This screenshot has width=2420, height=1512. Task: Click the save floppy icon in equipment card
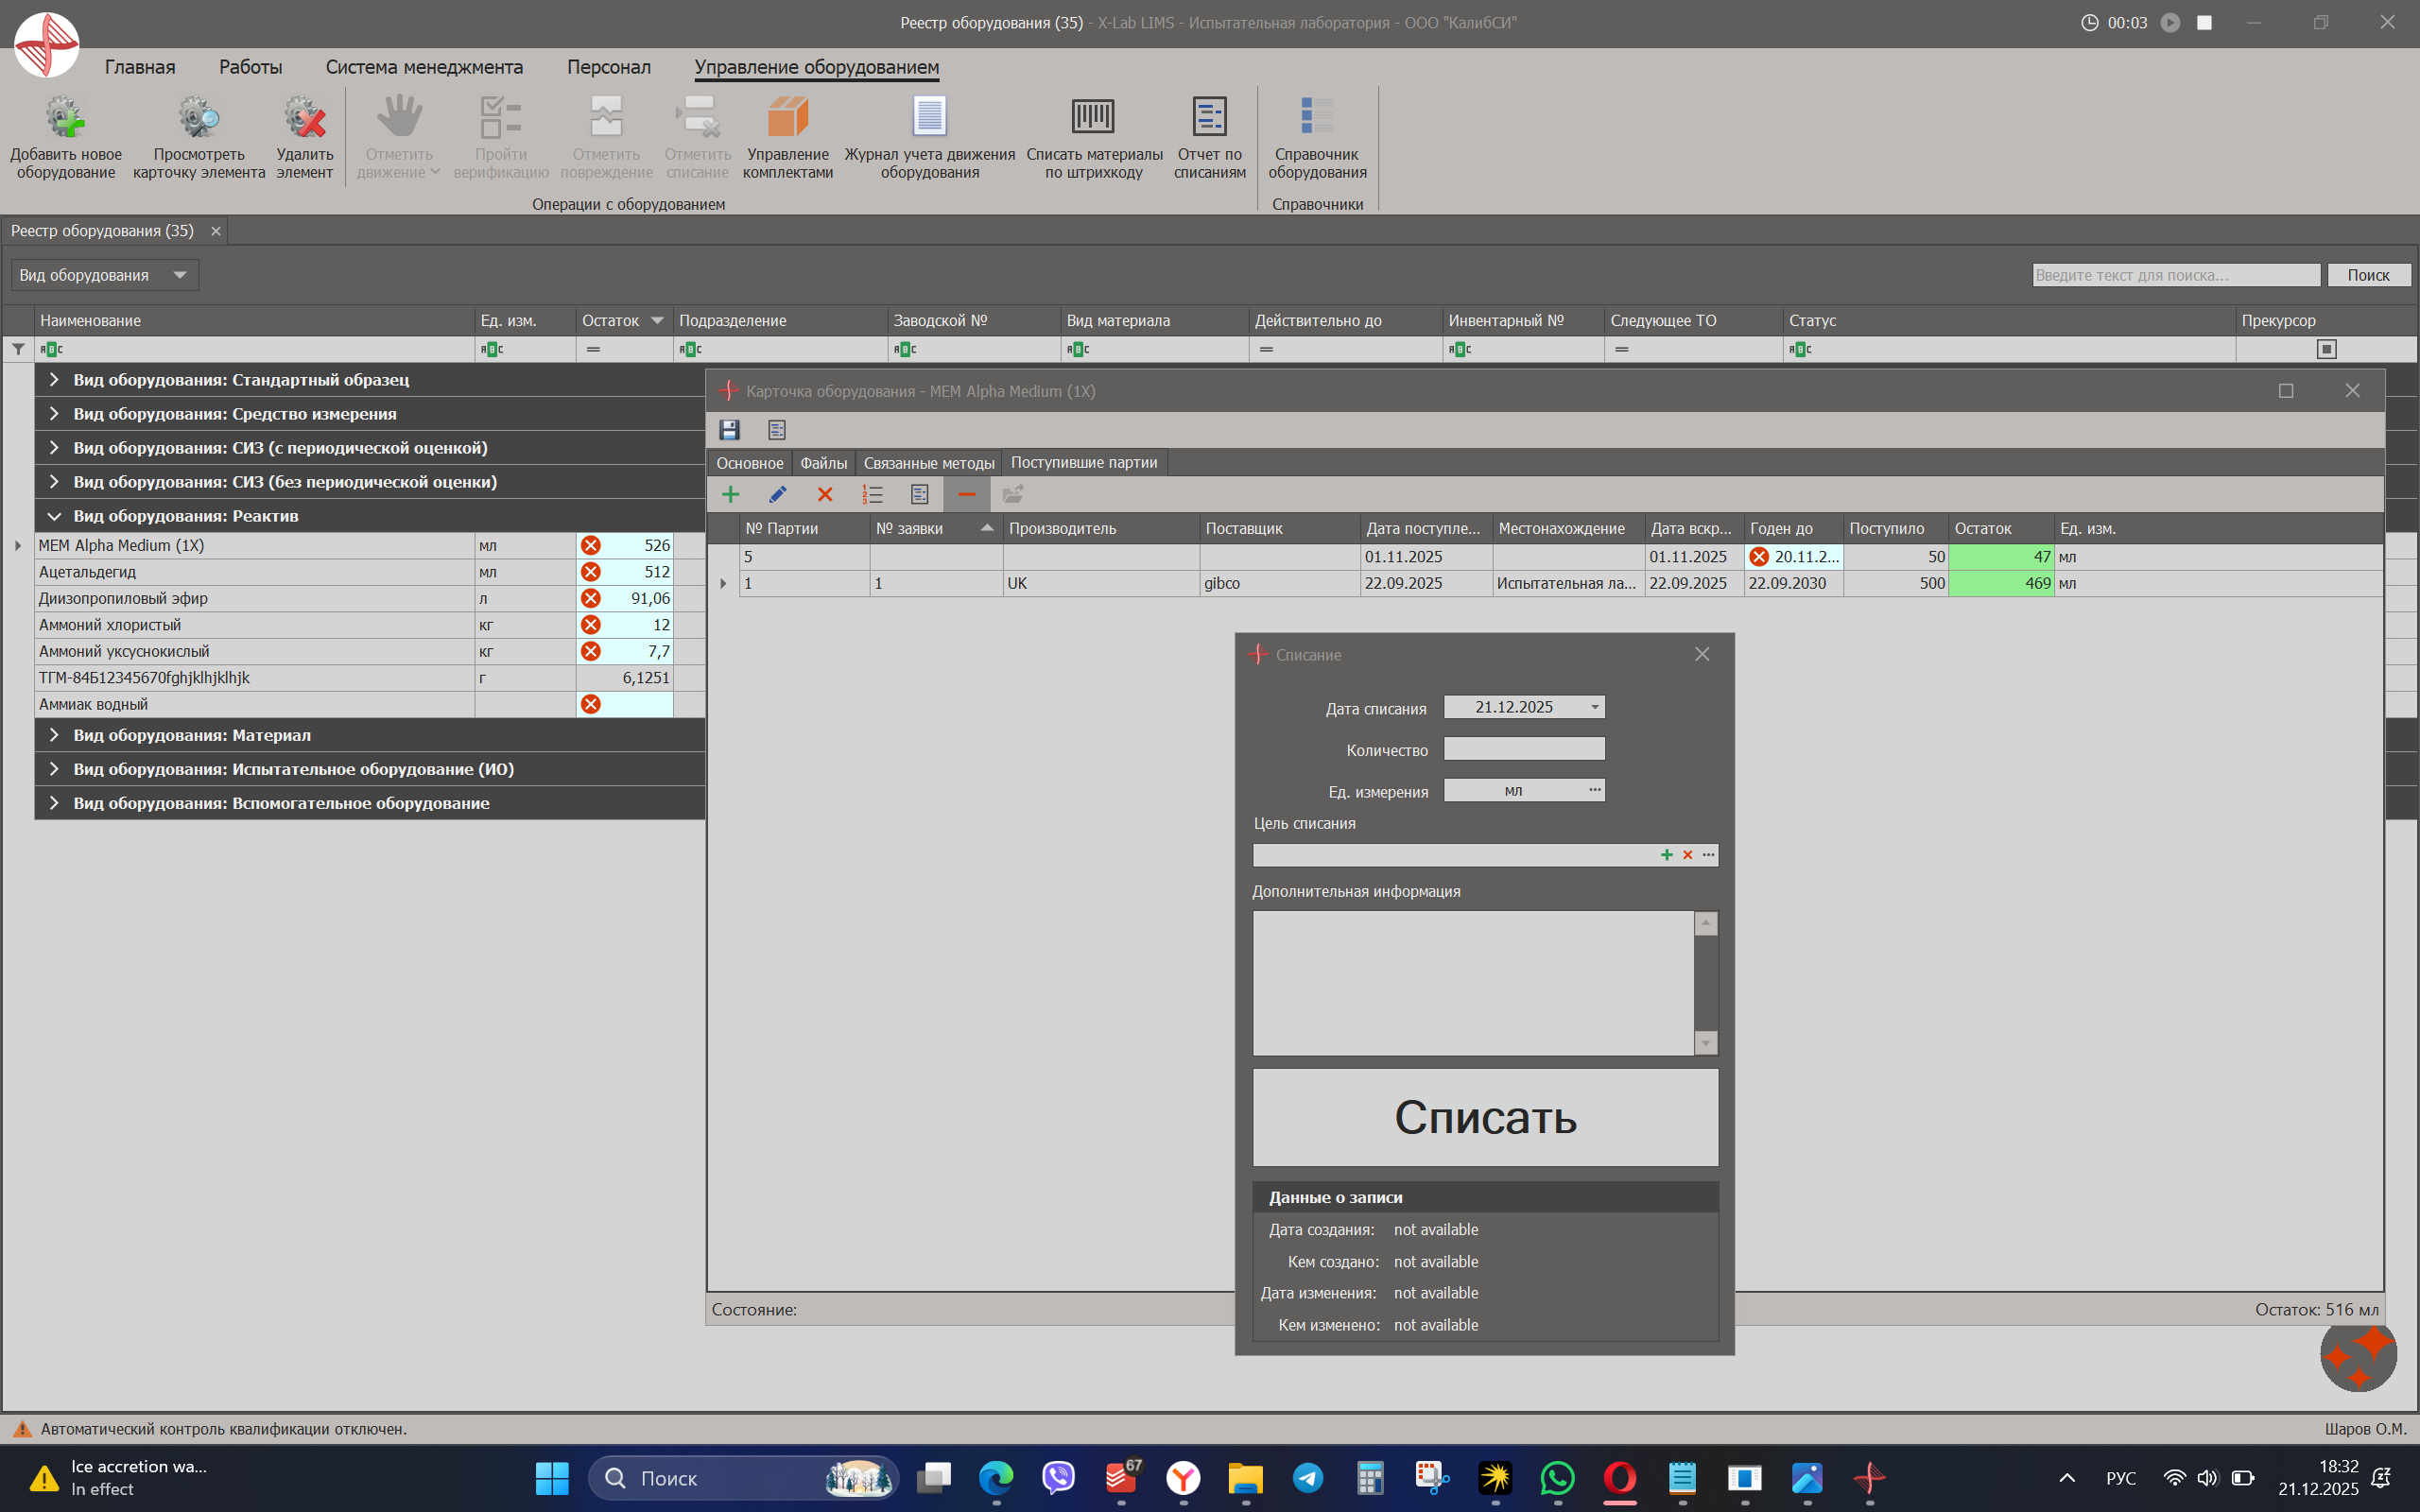[729, 430]
